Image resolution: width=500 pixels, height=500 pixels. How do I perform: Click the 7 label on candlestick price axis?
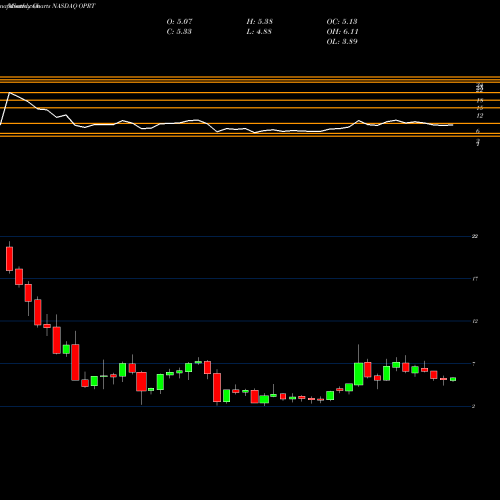474,364
